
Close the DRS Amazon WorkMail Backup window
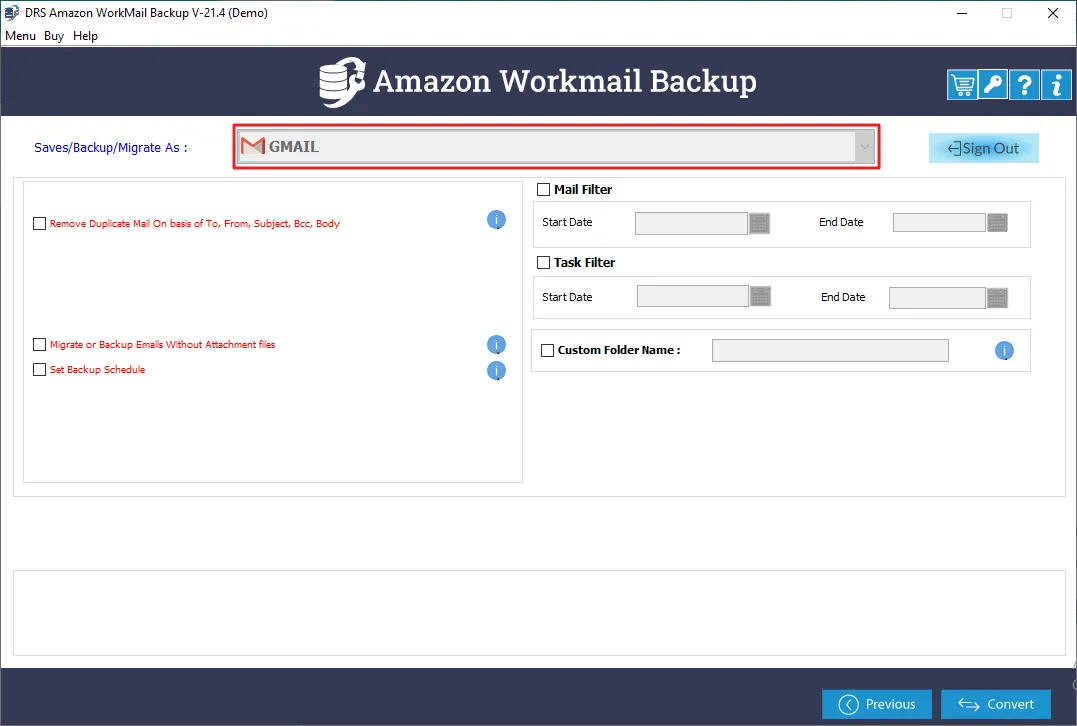pos(1052,13)
